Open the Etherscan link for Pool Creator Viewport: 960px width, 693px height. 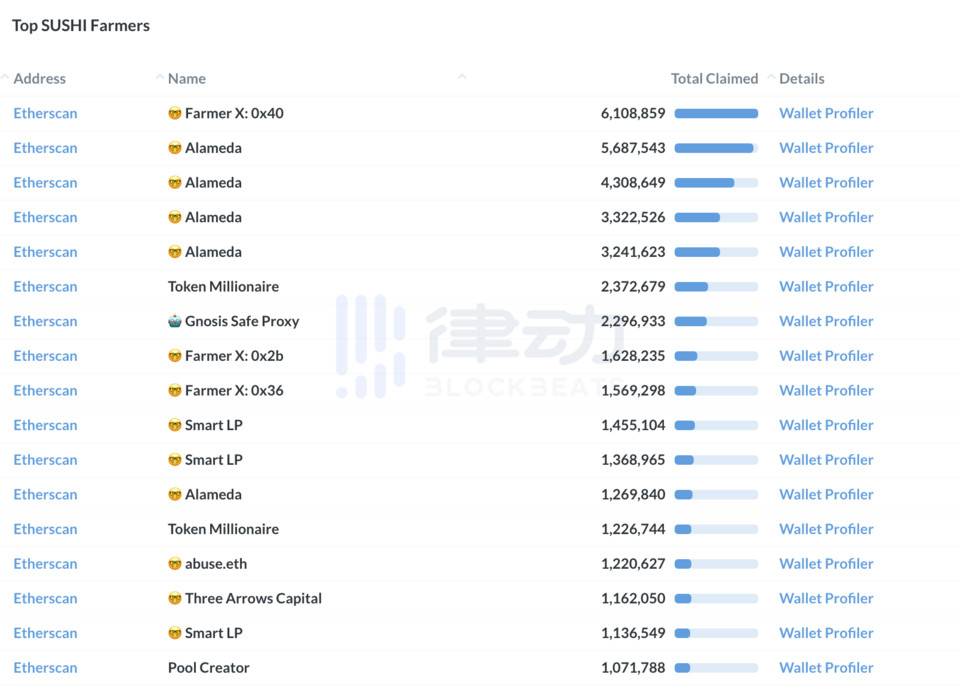(45, 668)
